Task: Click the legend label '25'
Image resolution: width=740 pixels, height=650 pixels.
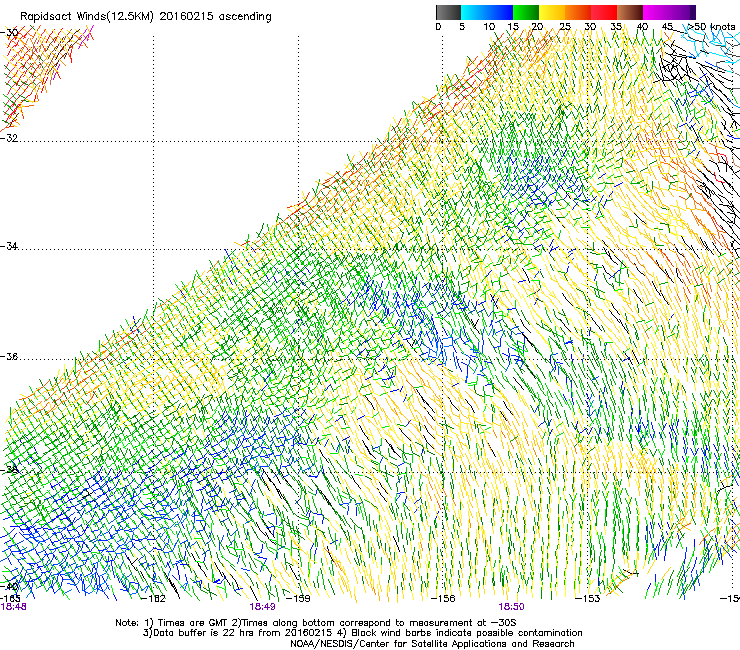Action: pos(564,27)
